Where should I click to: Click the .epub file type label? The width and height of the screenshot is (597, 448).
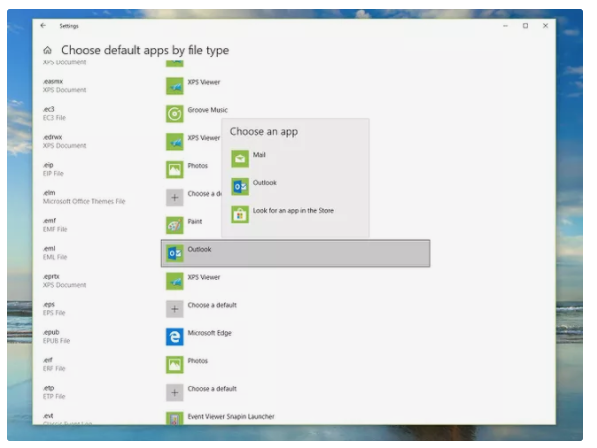(51, 332)
